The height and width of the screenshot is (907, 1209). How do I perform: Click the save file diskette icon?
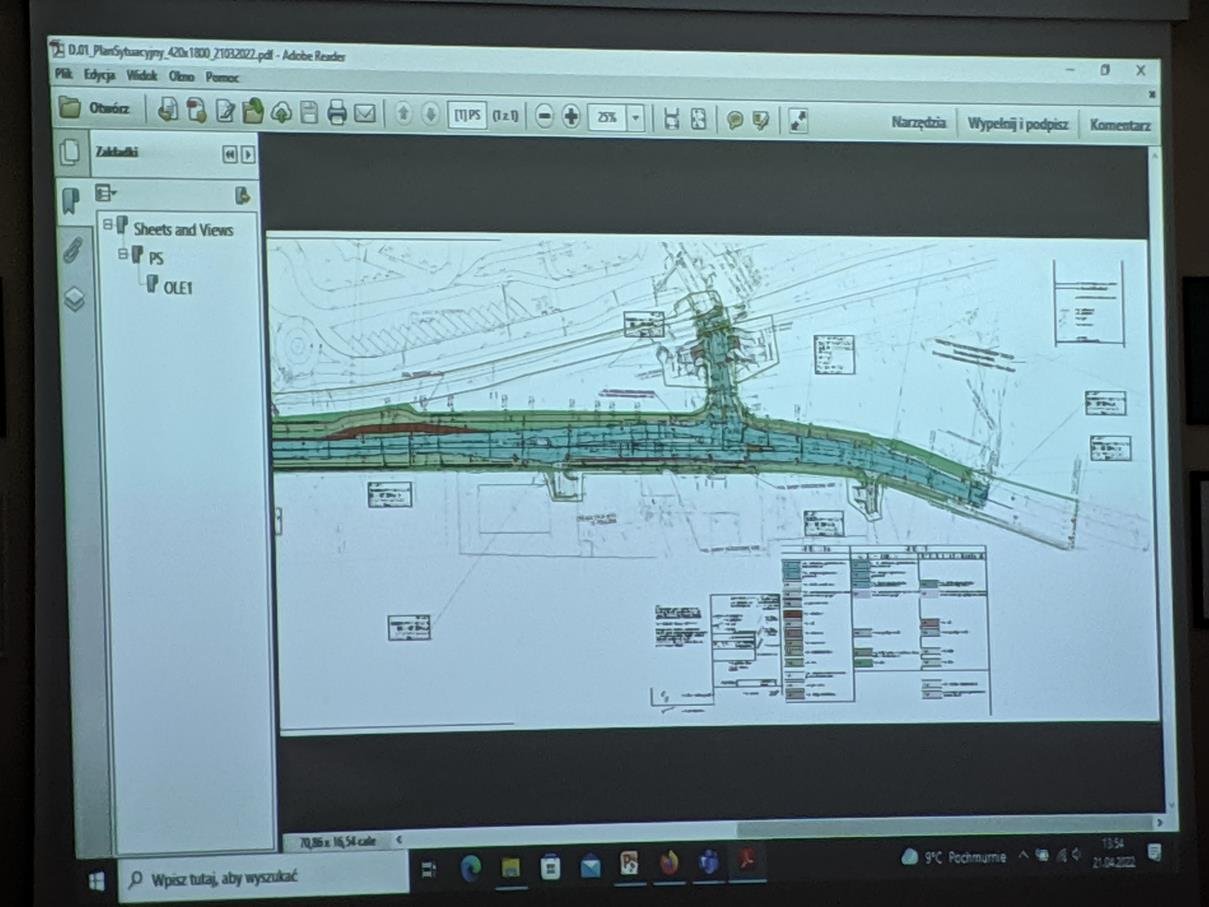tap(309, 113)
